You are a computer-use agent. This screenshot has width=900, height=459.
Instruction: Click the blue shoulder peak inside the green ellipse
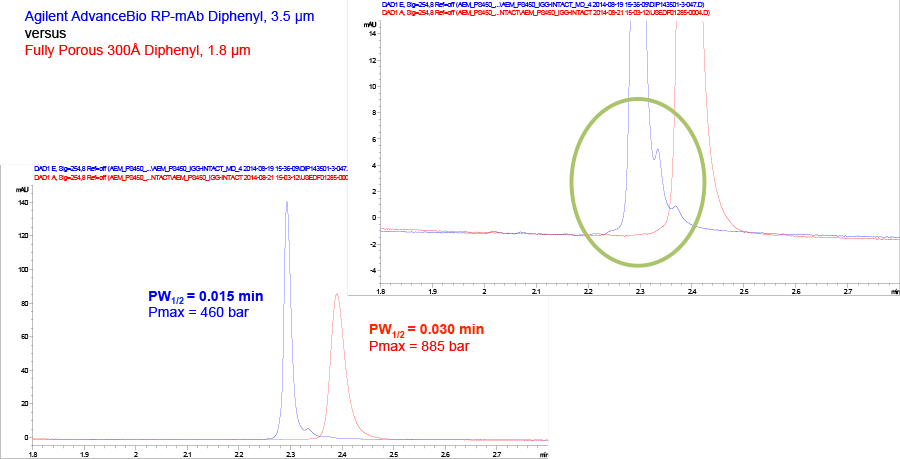point(657,152)
